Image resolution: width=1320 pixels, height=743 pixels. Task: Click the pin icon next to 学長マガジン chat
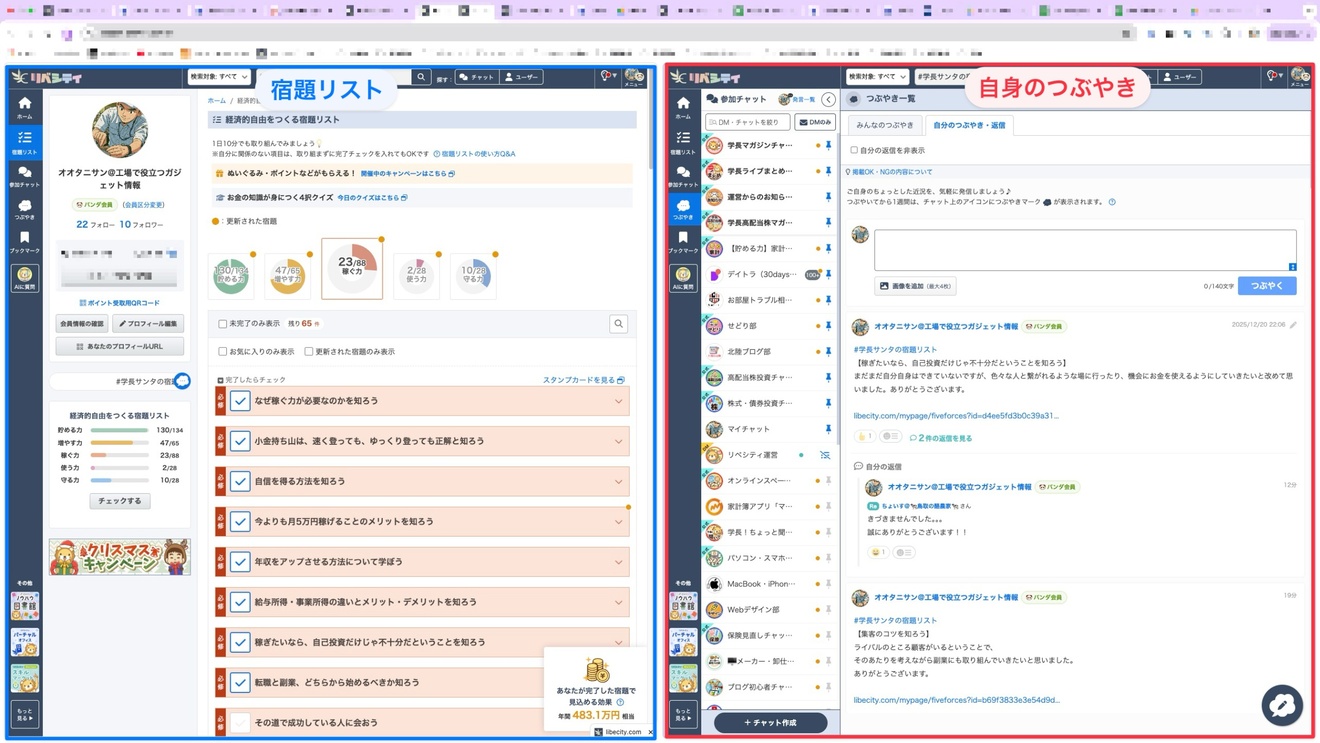(x=828, y=145)
